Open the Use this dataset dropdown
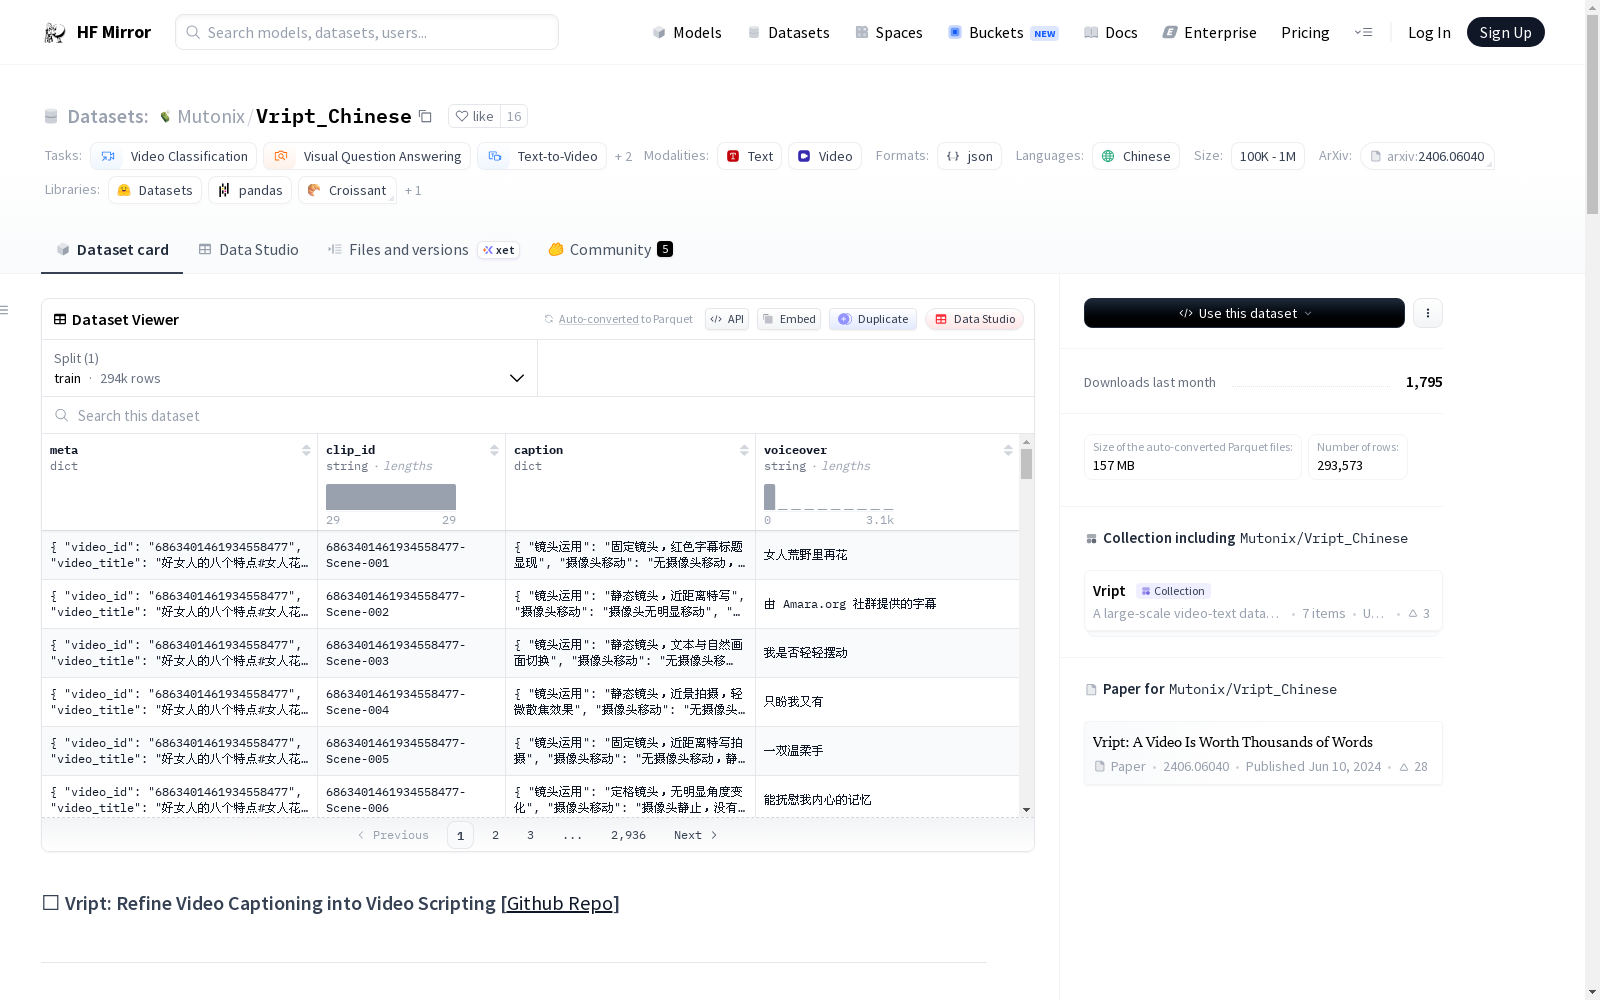1600x1000 pixels. click(1244, 313)
